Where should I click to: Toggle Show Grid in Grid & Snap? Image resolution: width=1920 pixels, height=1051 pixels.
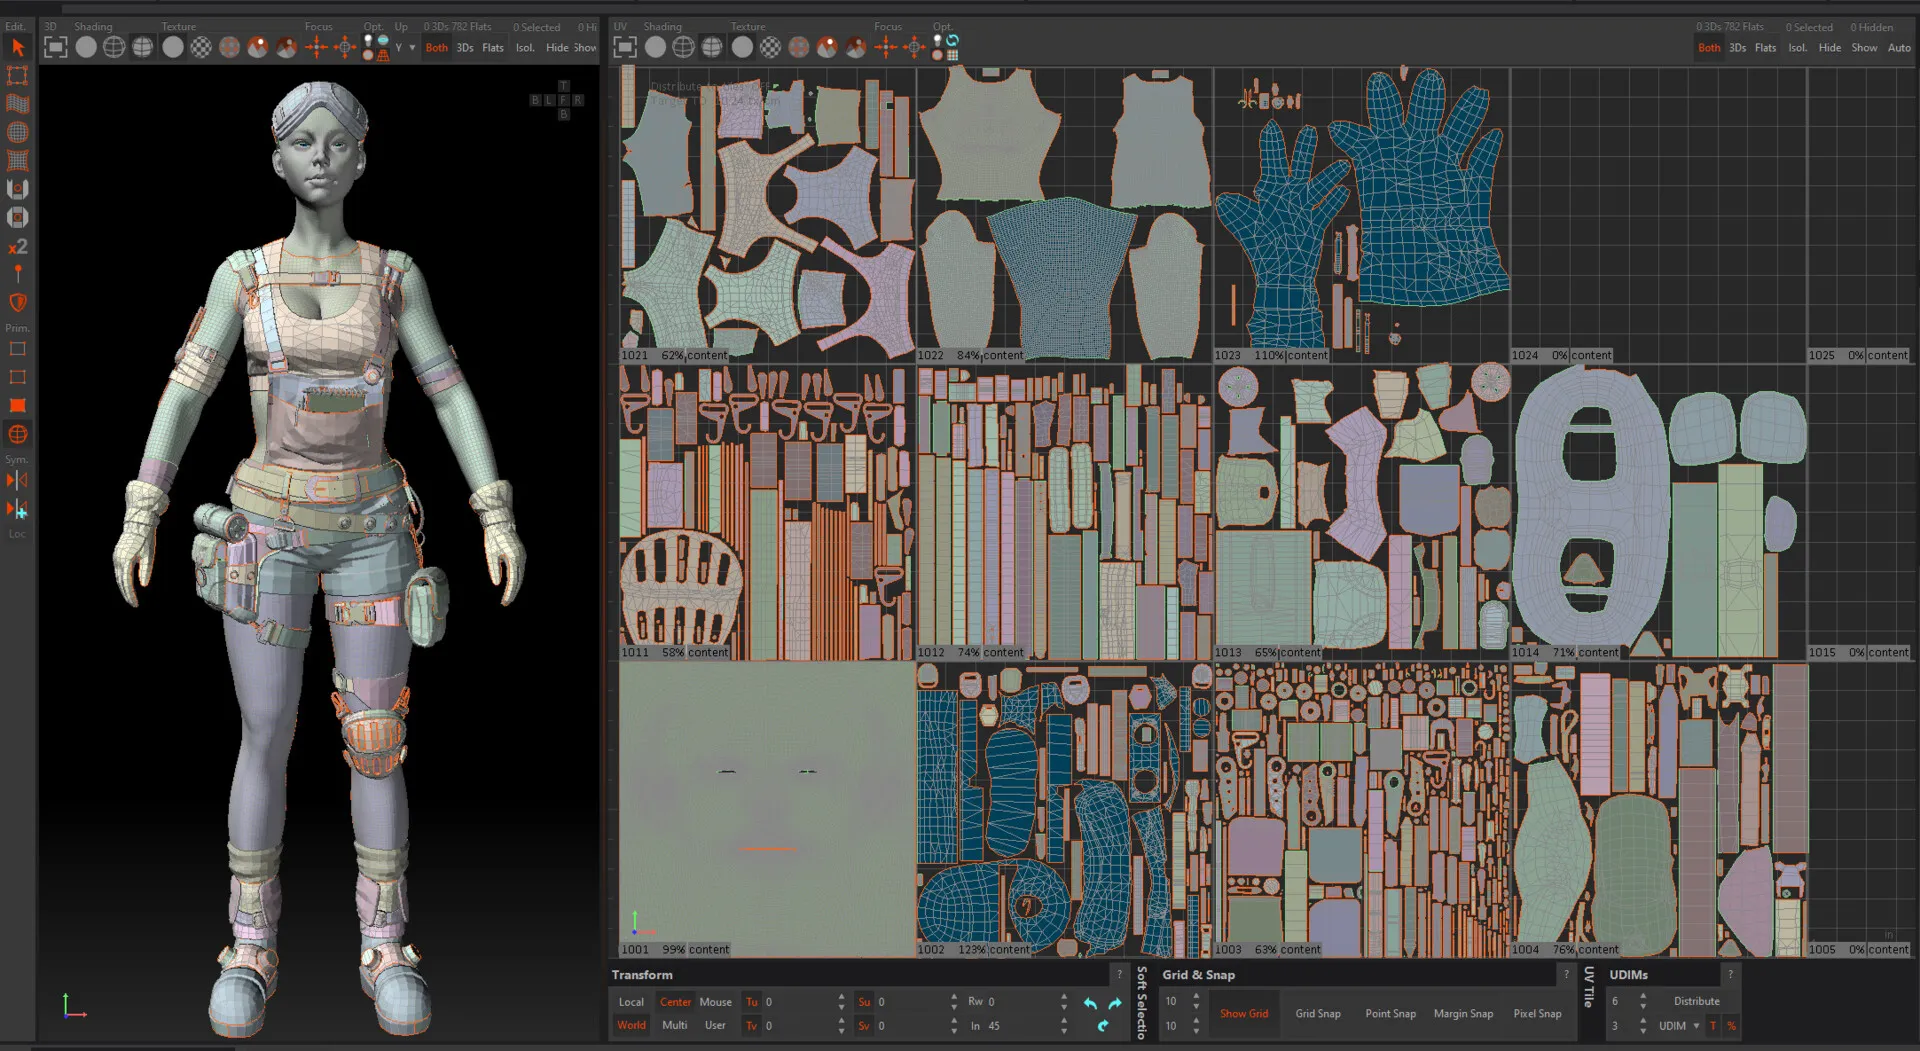(1243, 1014)
